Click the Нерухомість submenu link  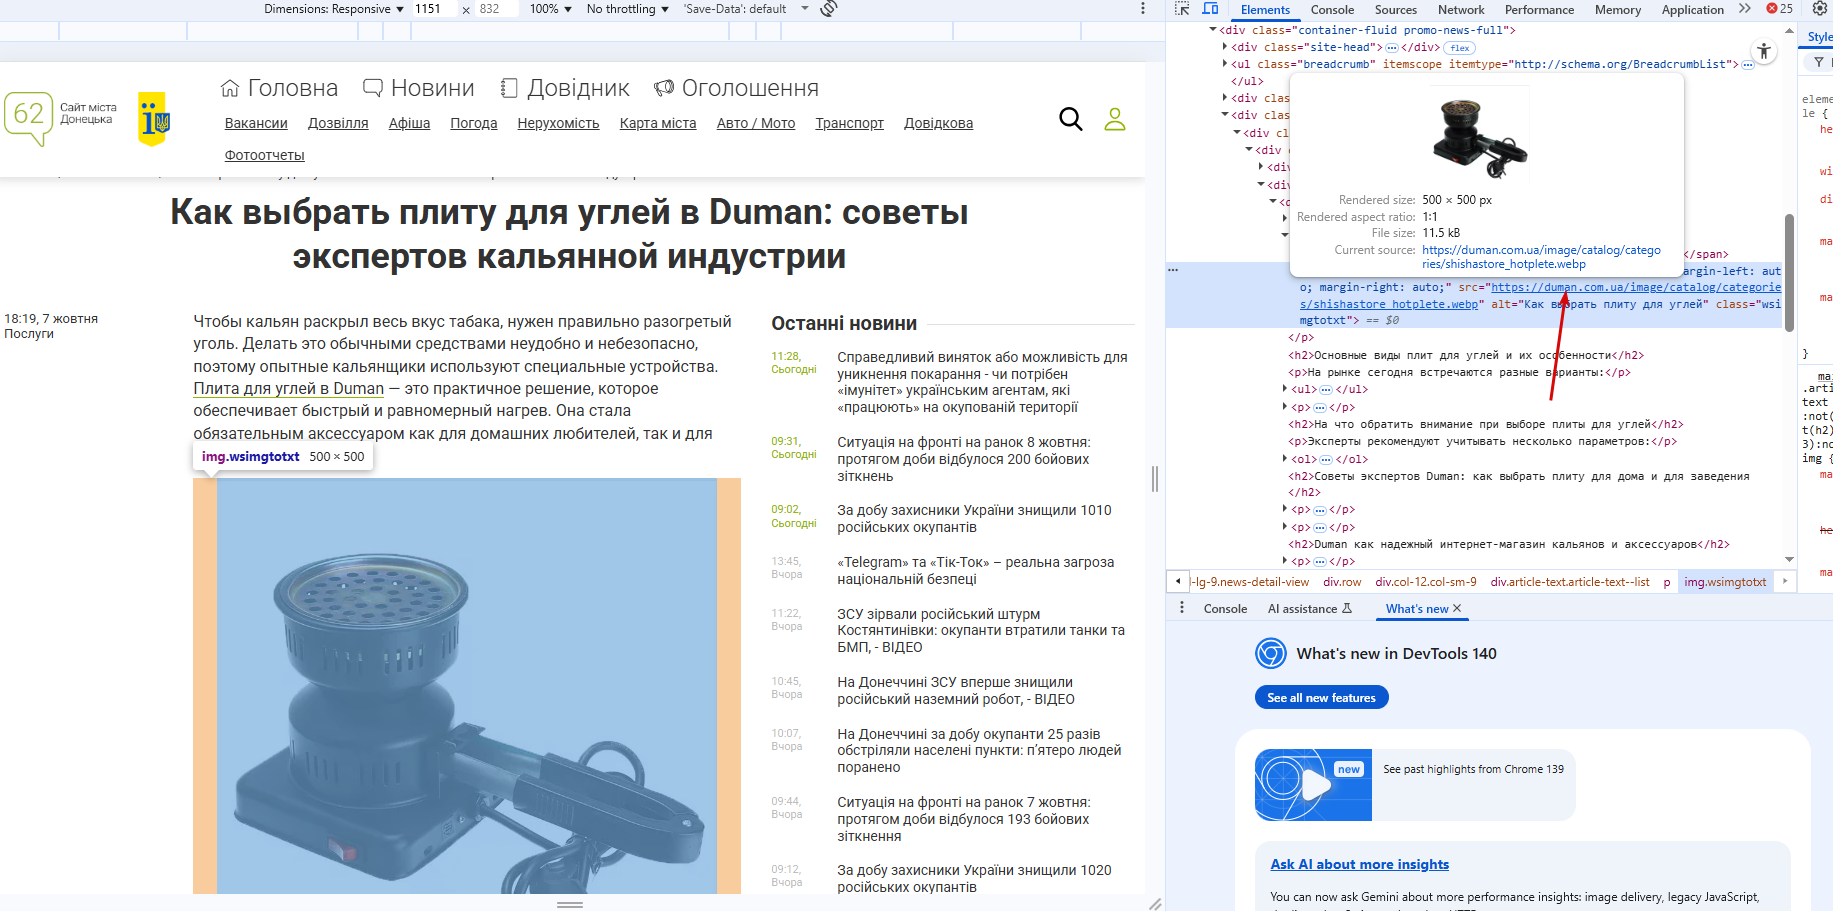click(558, 123)
